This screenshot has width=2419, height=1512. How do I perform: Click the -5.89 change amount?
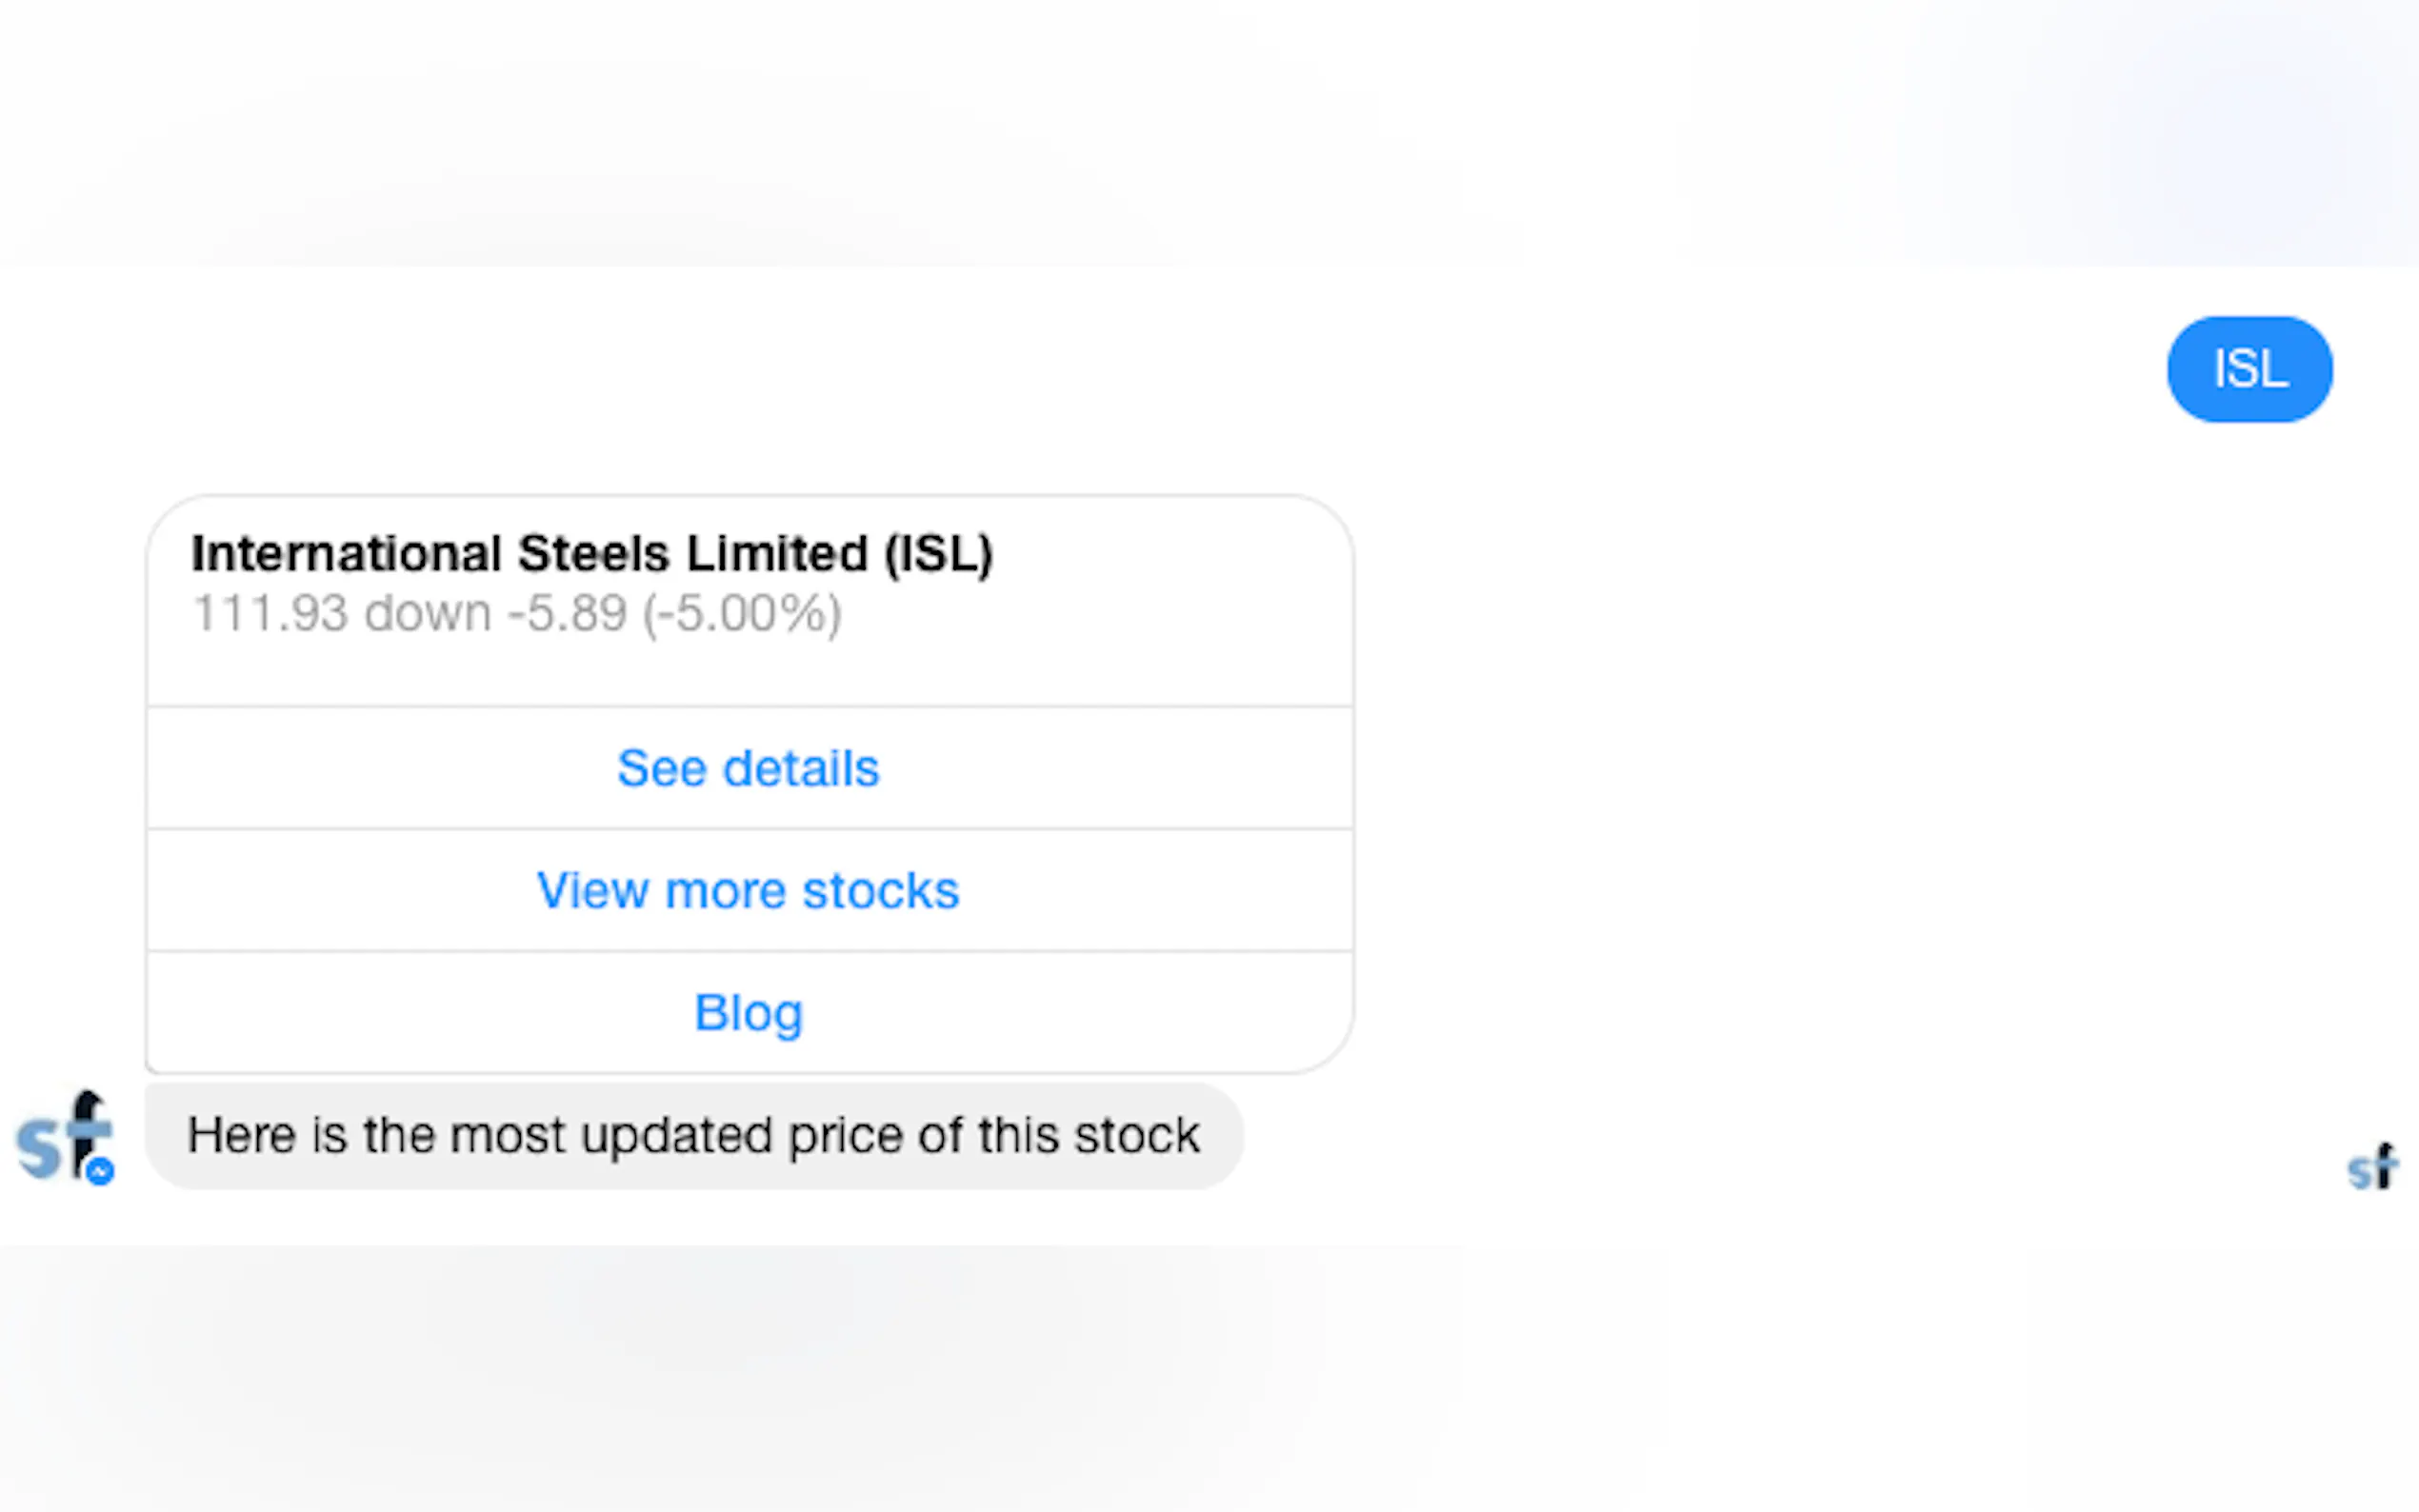567,613
